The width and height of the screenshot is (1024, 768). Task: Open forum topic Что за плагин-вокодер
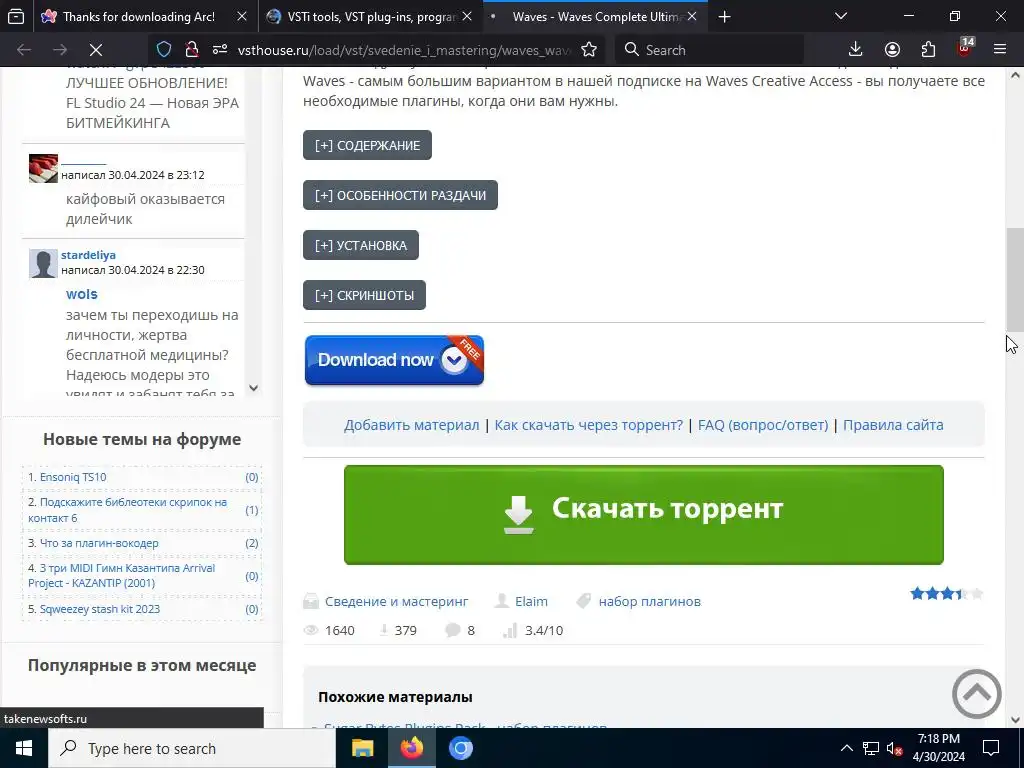pos(99,543)
